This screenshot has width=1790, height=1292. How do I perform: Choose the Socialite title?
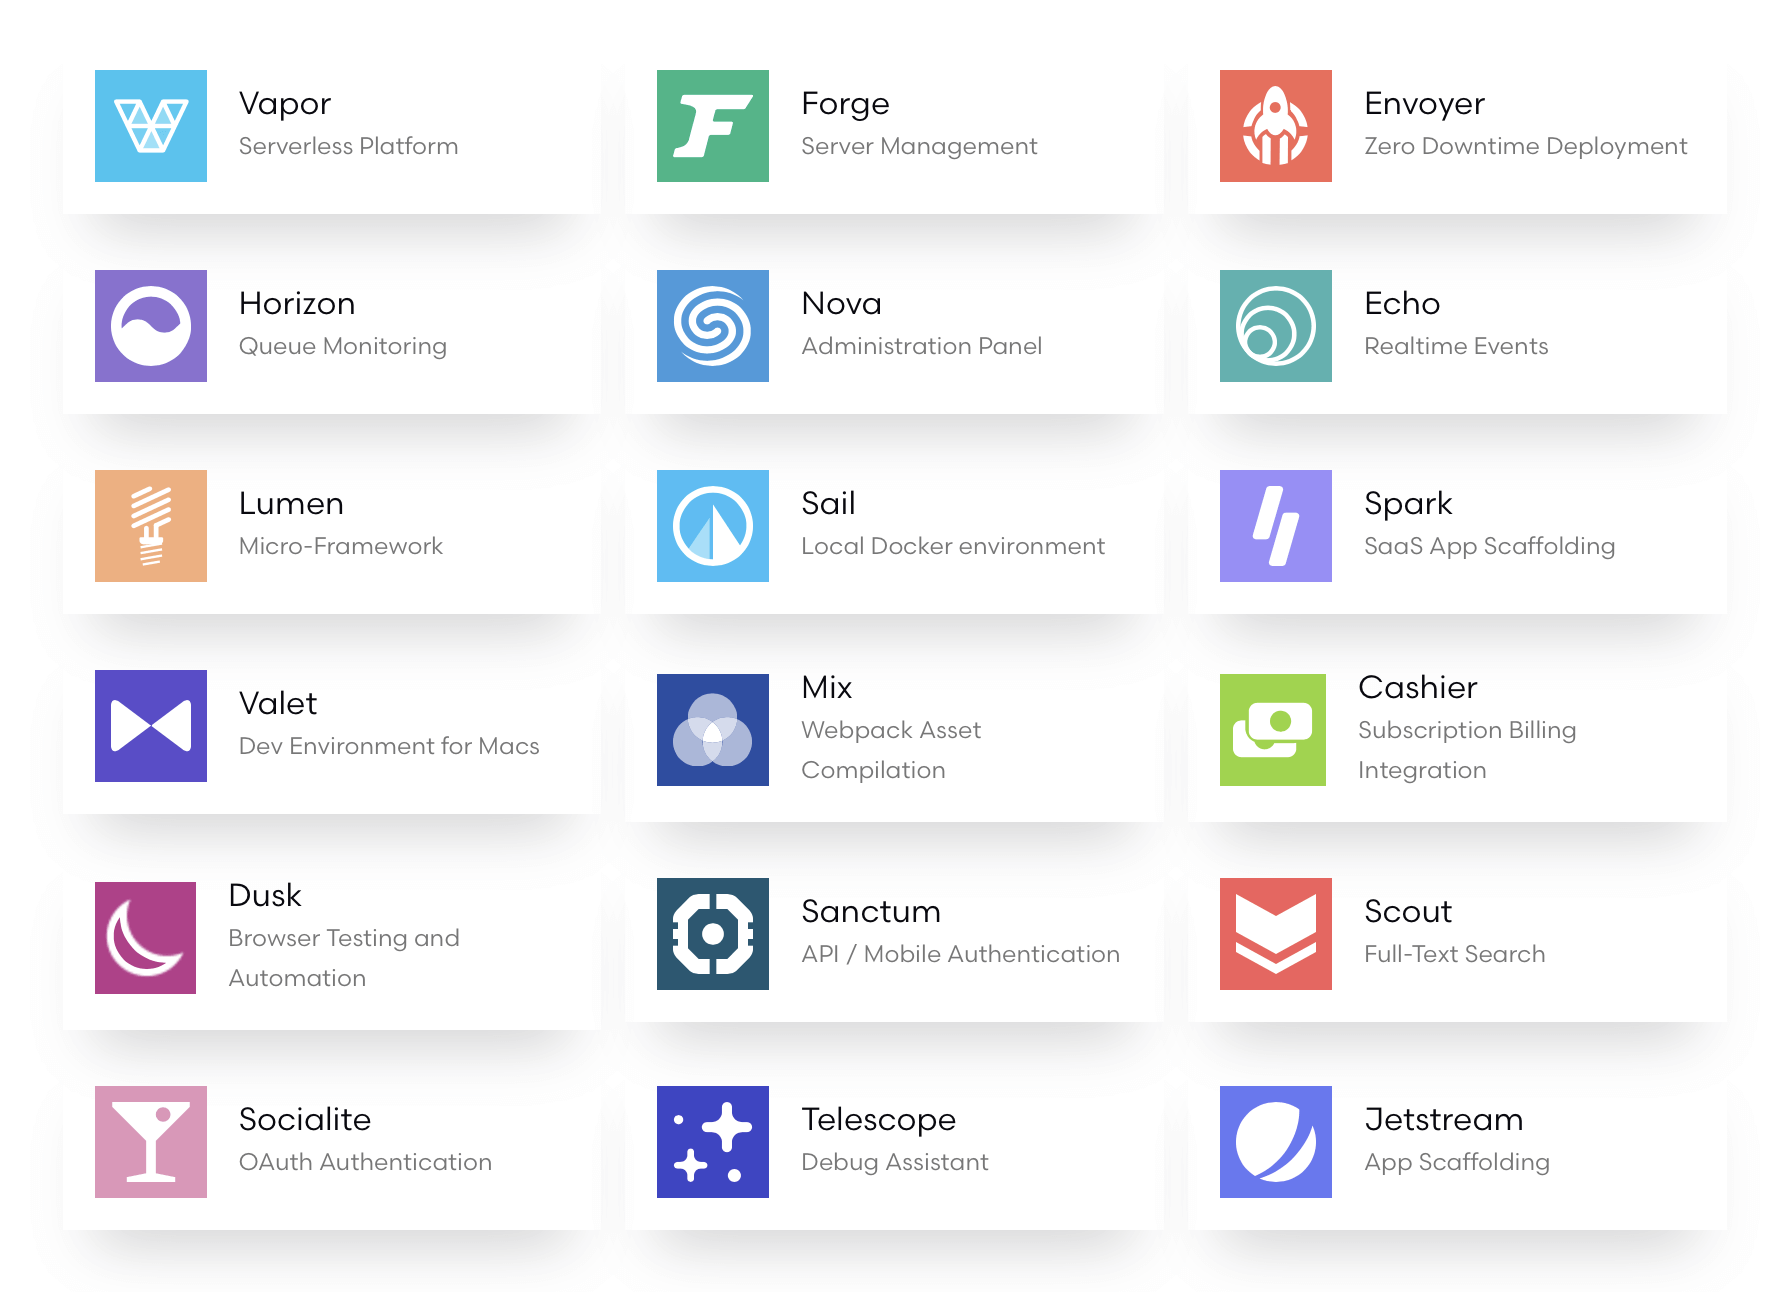(x=305, y=1120)
